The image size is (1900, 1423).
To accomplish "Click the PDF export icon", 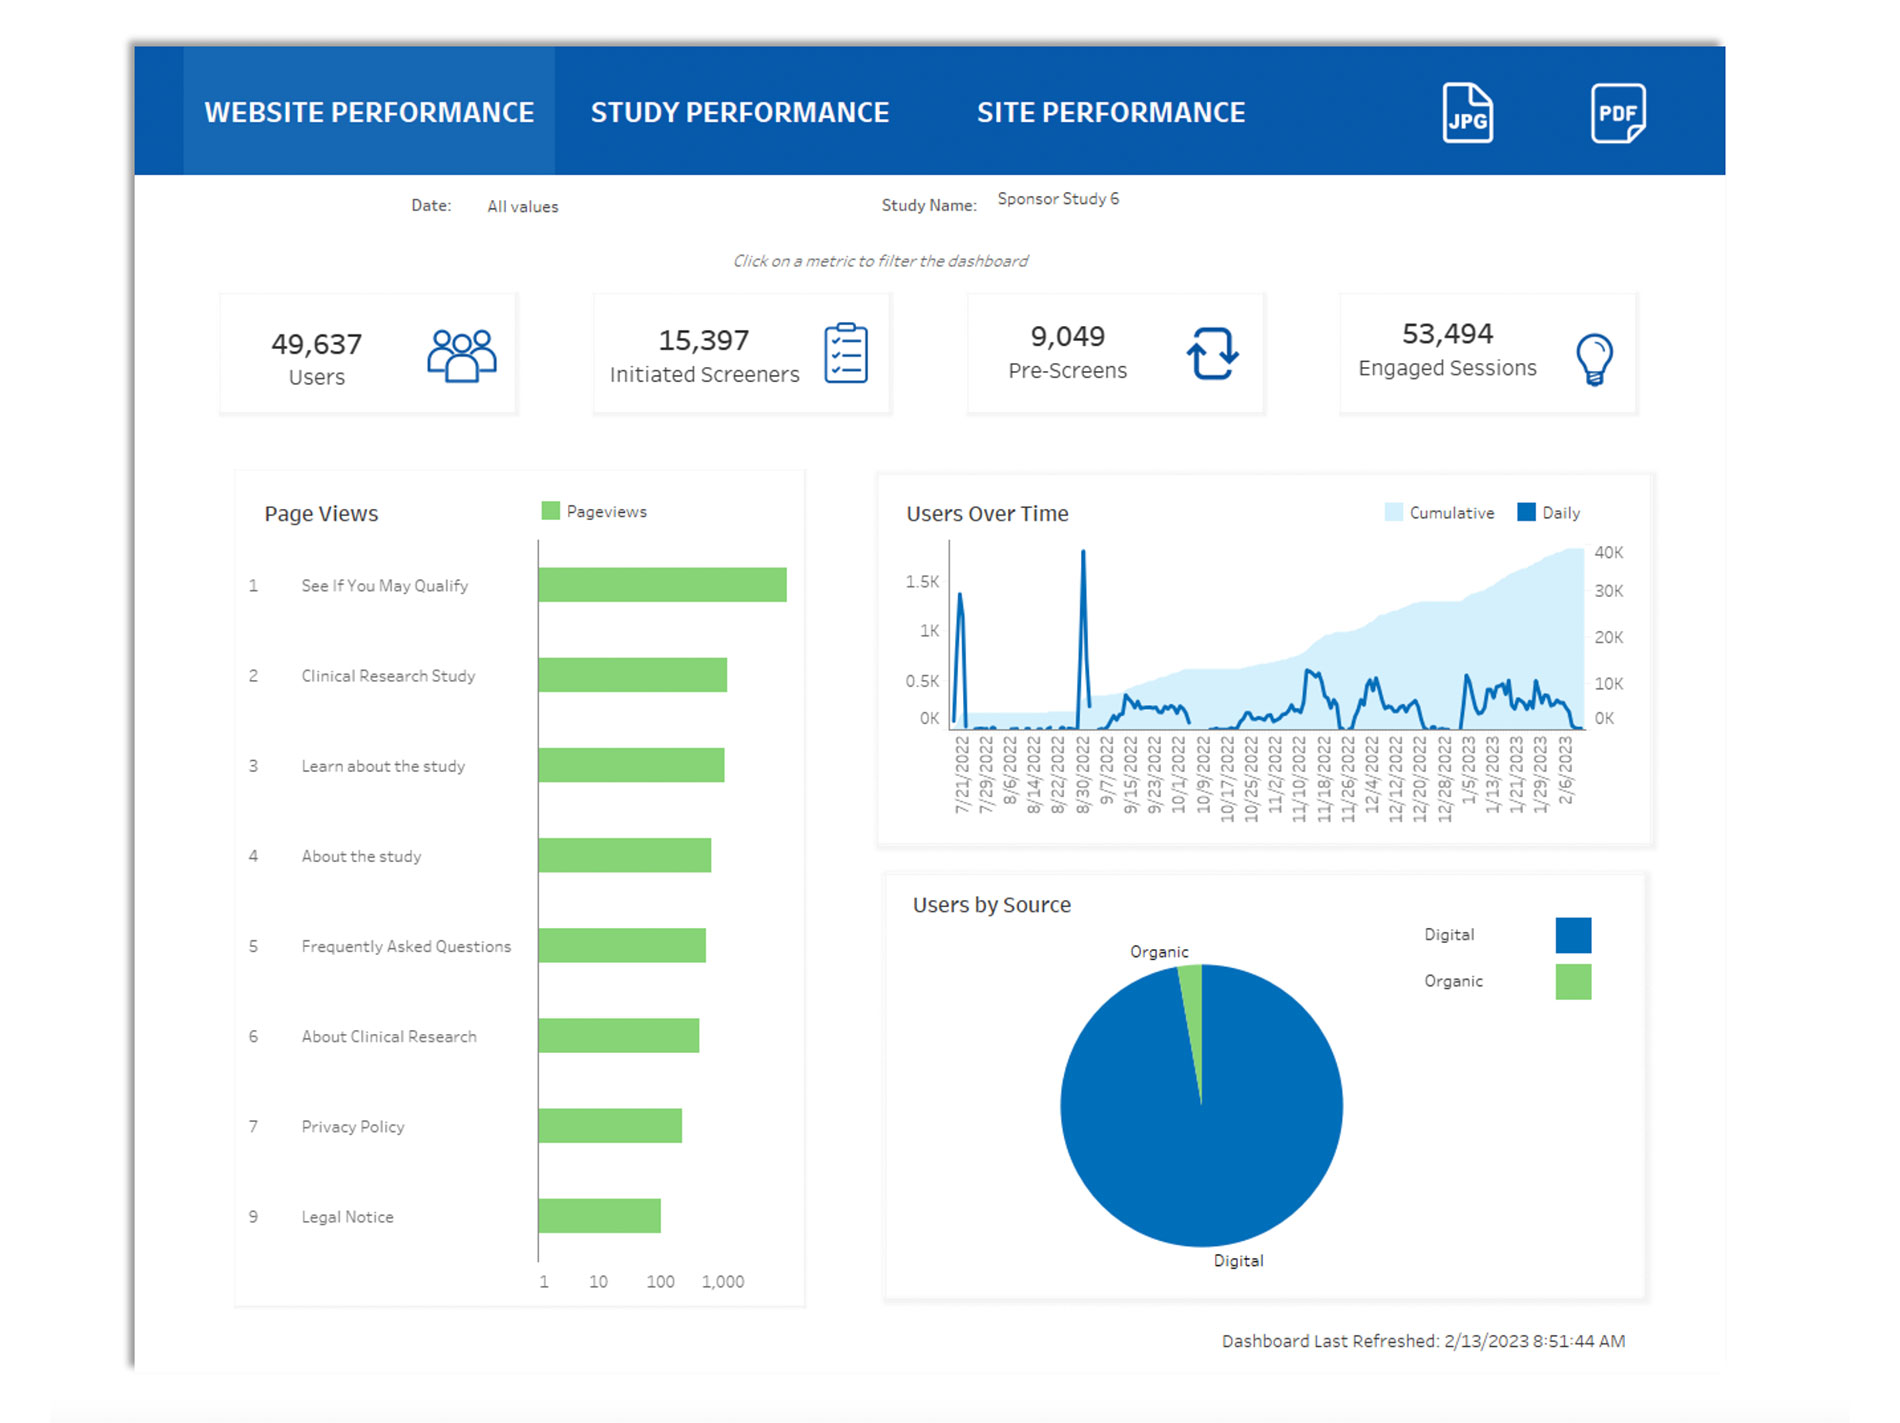I will (x=1617, y=113).
